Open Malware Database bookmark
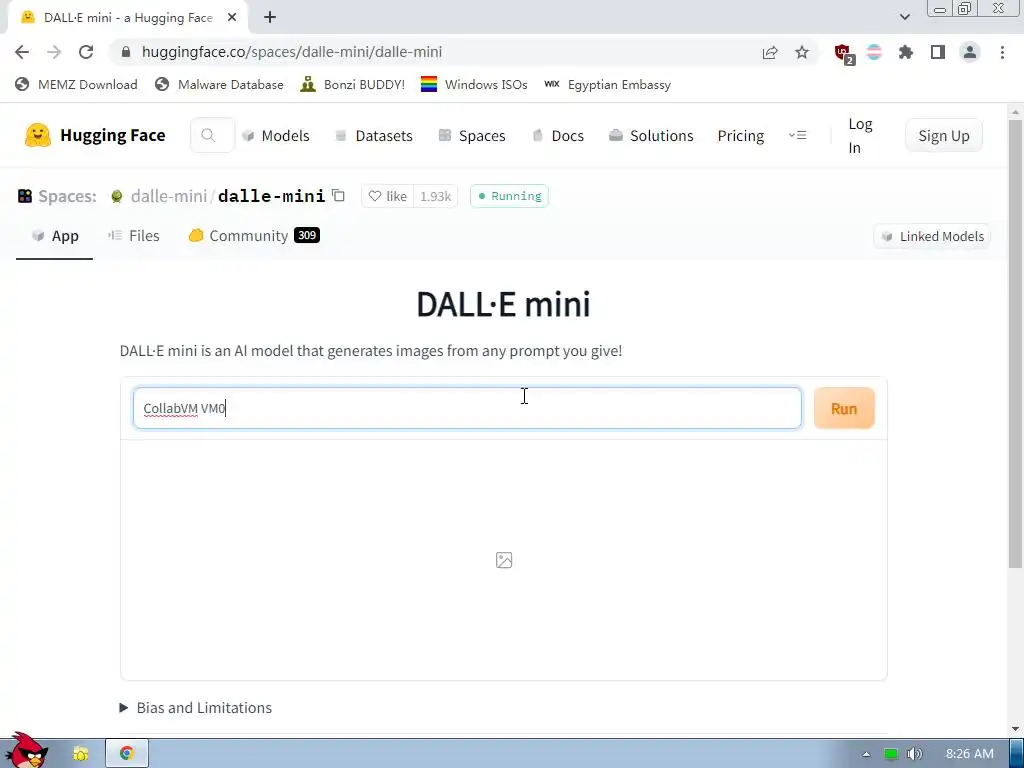Image resolution: width=1024 pixels, height=768 pixels. click(219, 84)
